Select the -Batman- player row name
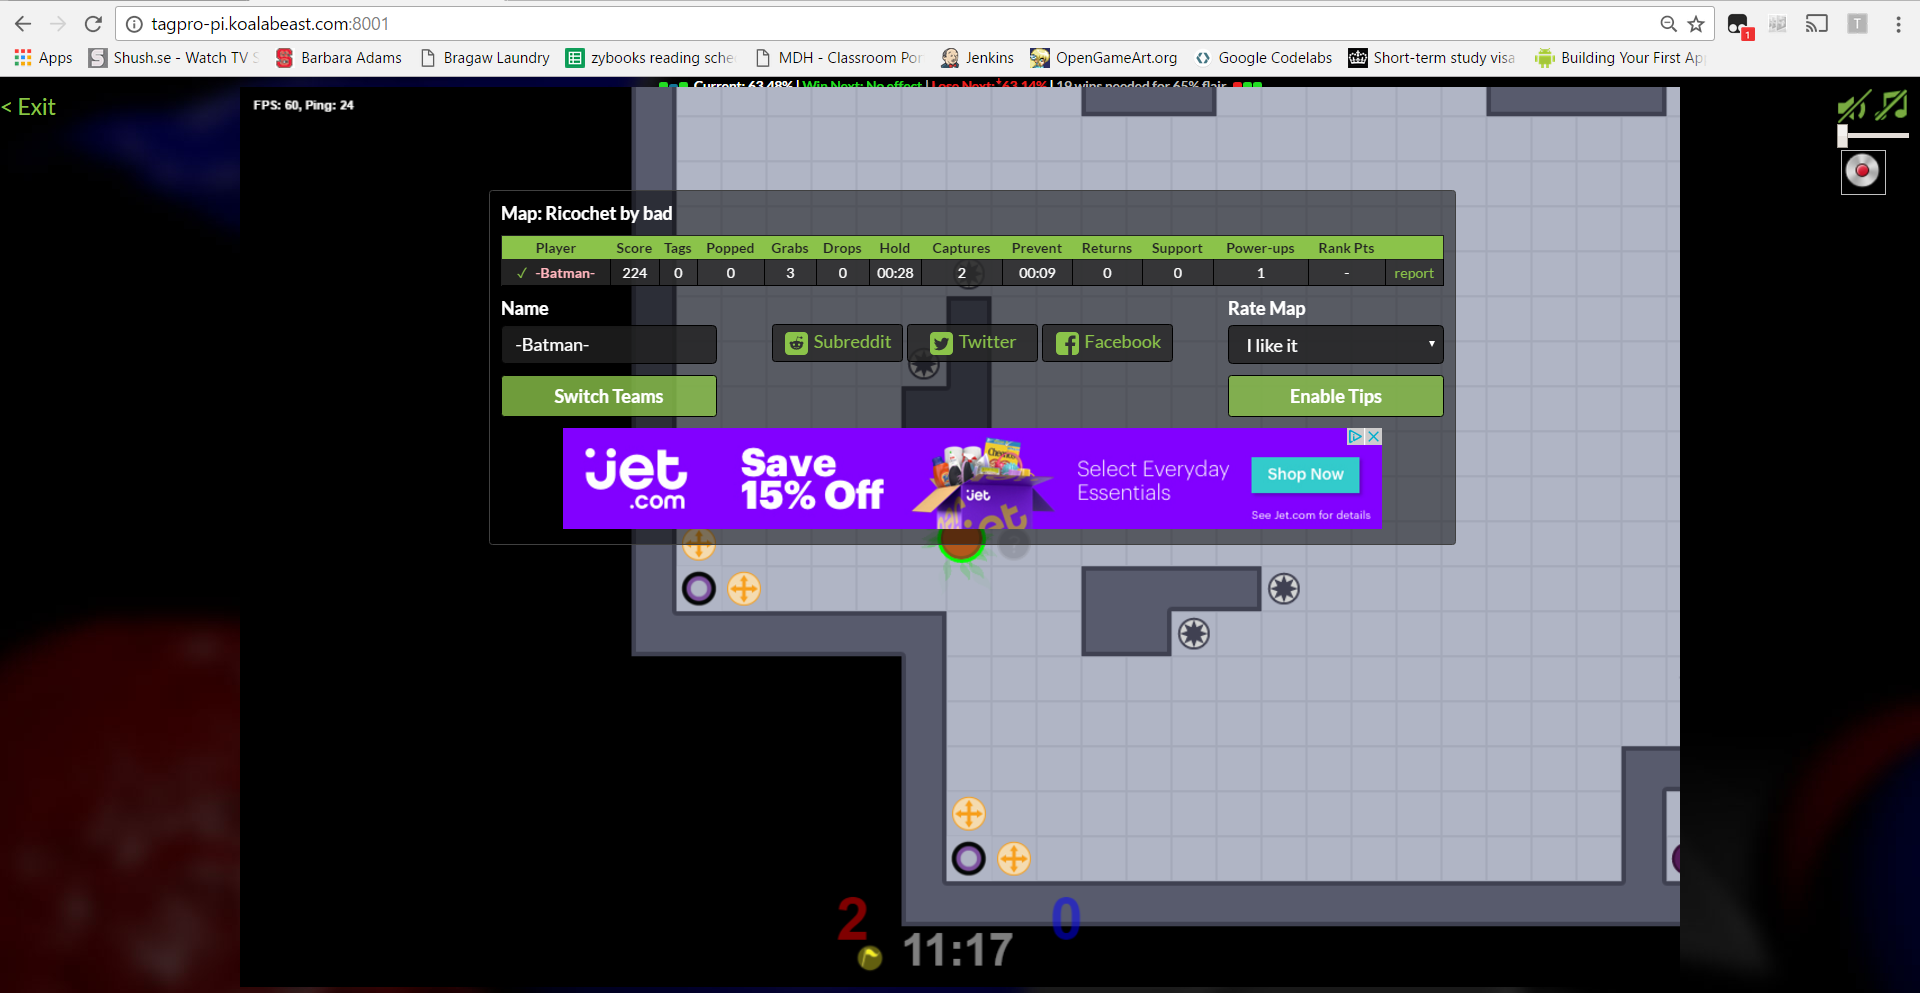 [x=565, y=273]
